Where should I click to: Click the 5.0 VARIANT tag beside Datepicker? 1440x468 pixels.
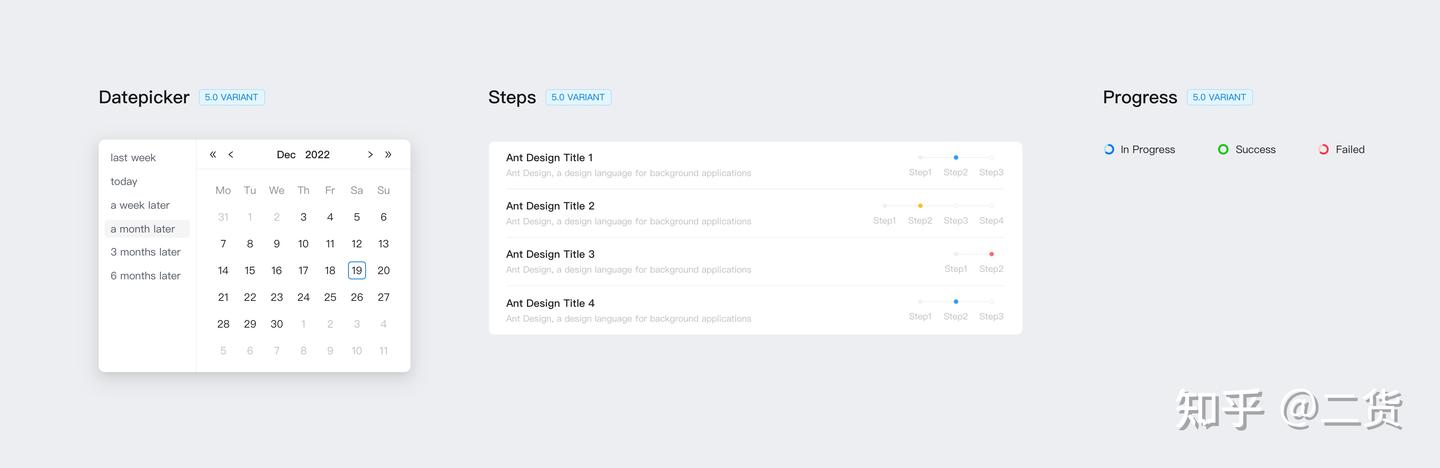(x=231, y=97)
